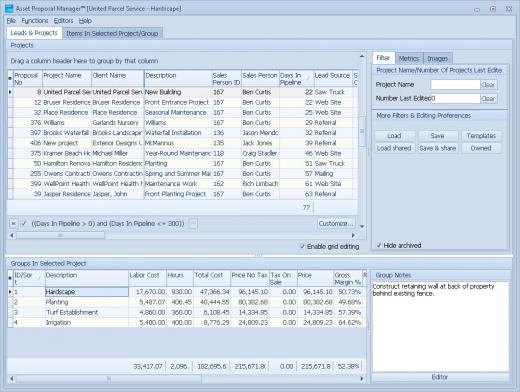Remove the grid filter with the X button
This screenshot has height=392, width=520.
pos(14,224)
